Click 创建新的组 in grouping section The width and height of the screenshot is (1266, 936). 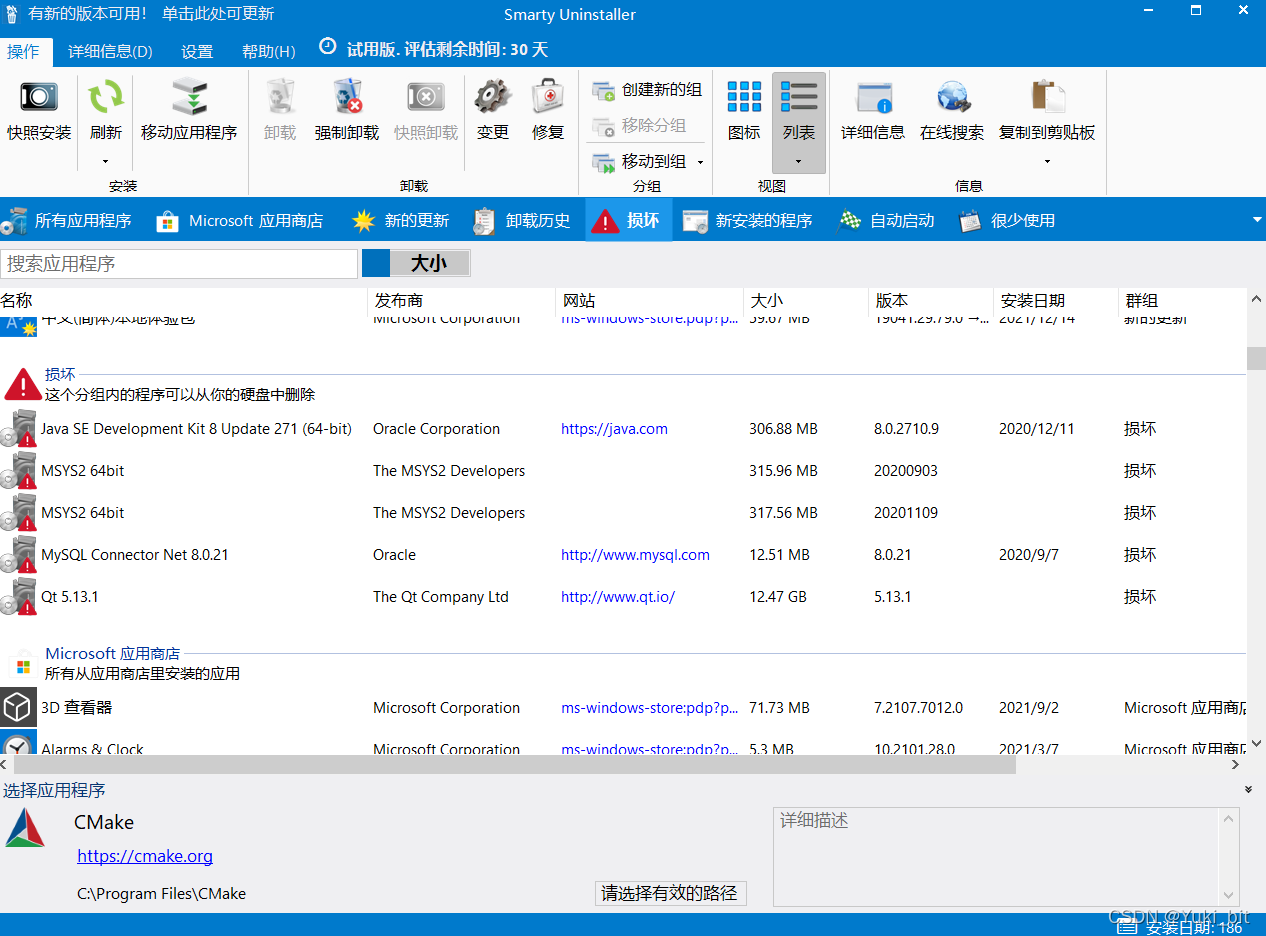[647, 90]
